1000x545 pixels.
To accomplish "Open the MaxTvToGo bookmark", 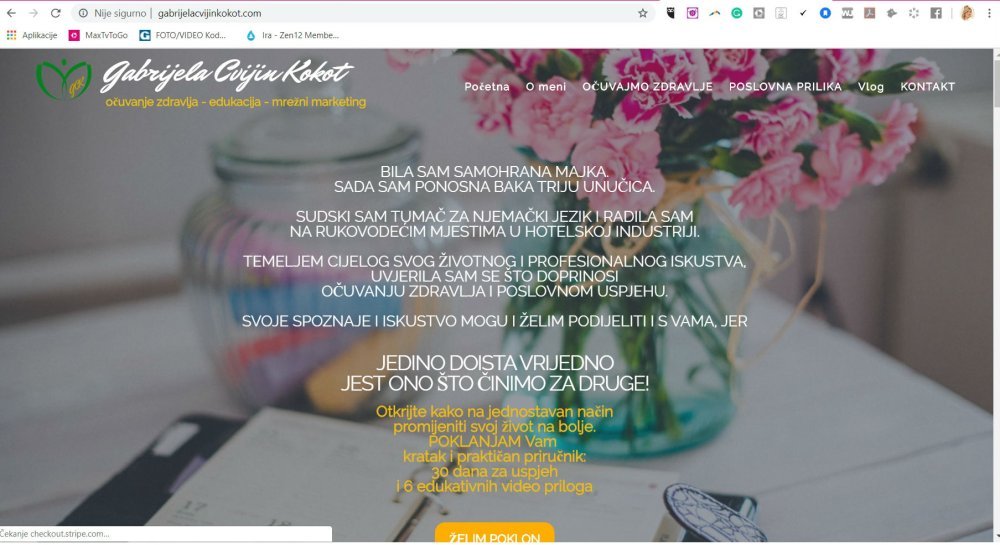I will (x=98, y=36).
